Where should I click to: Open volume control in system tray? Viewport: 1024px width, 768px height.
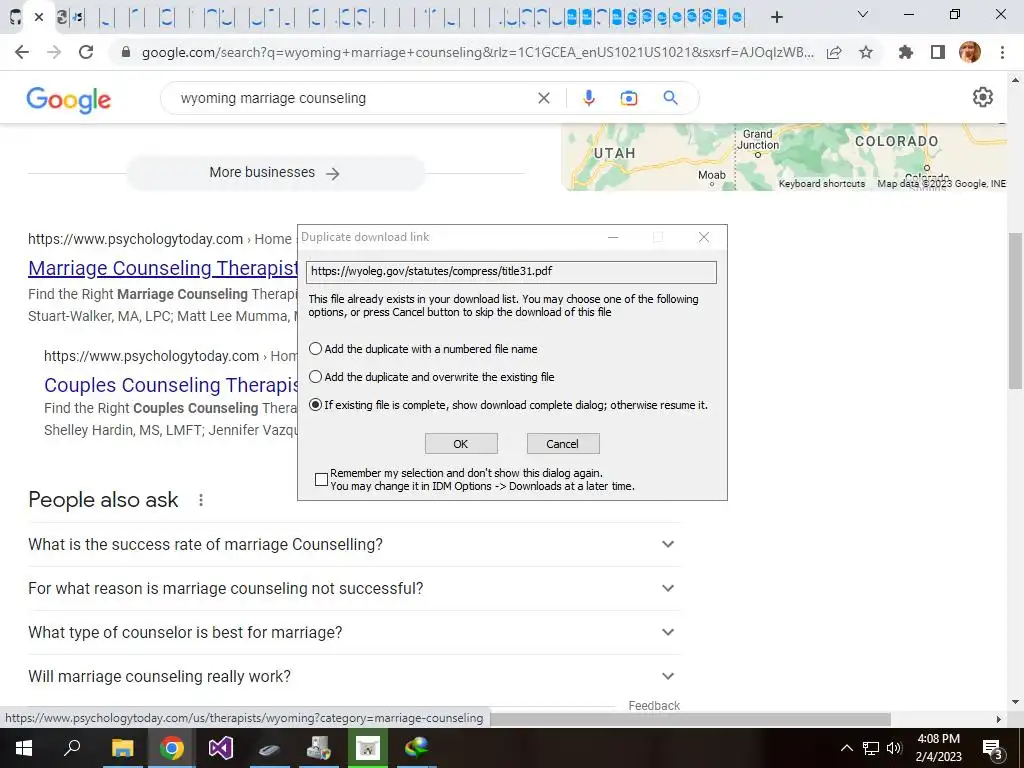point(894,748)
